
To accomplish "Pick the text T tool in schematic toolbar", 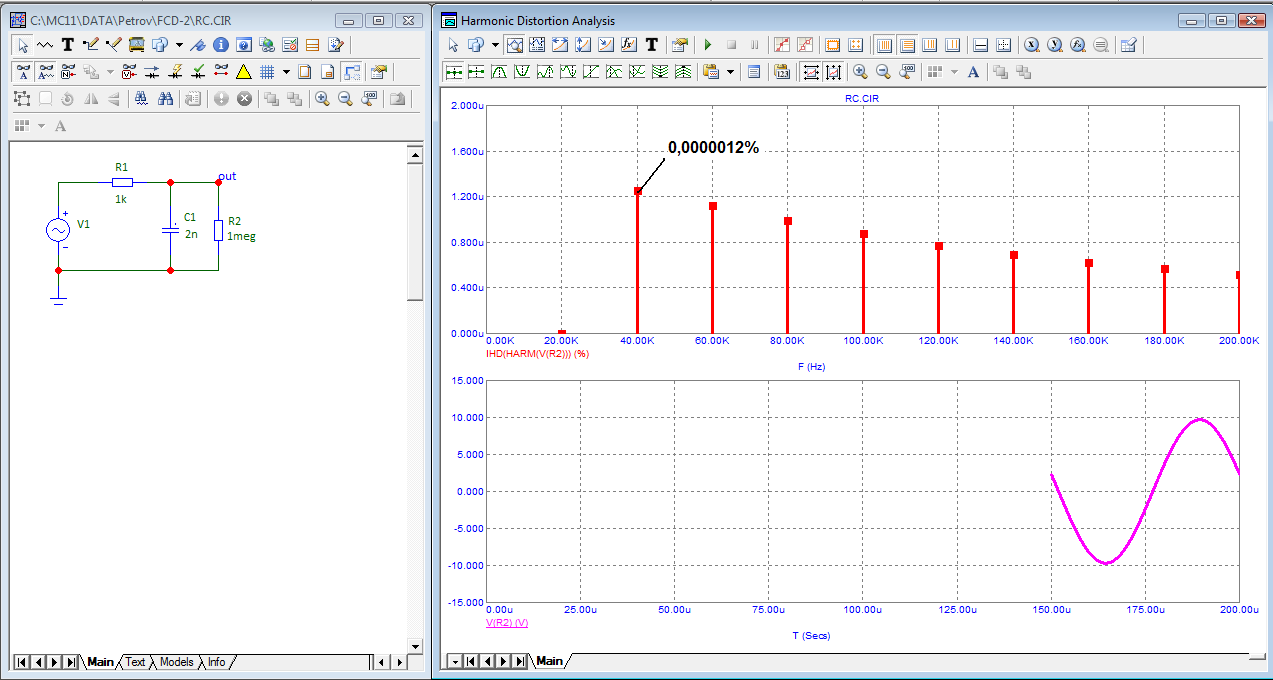I will (x=68, y=45).
